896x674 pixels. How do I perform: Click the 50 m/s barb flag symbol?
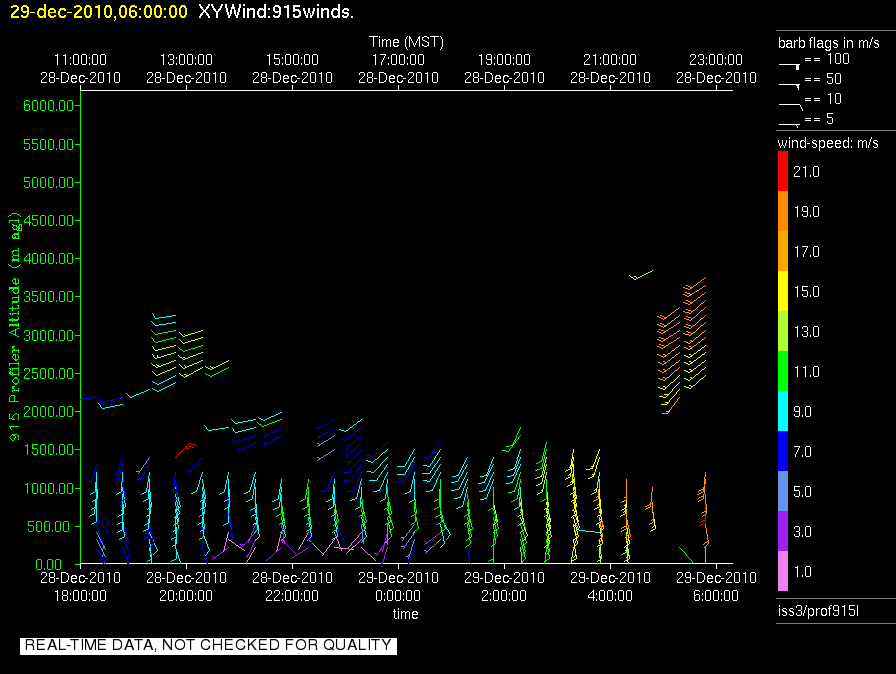(789, 83)
